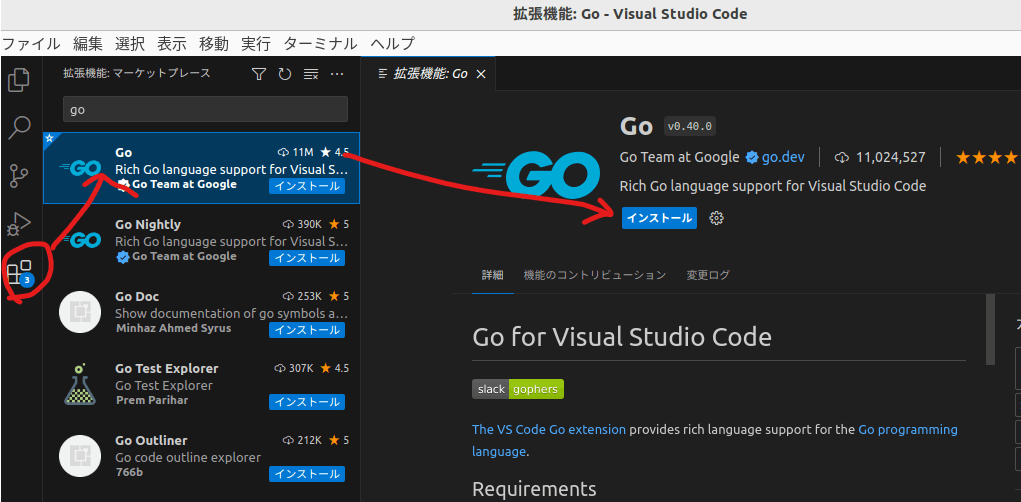
Task: Click the verified publisher badge beside go.dev
Action: pyautogui.click(x=752, y=157)
